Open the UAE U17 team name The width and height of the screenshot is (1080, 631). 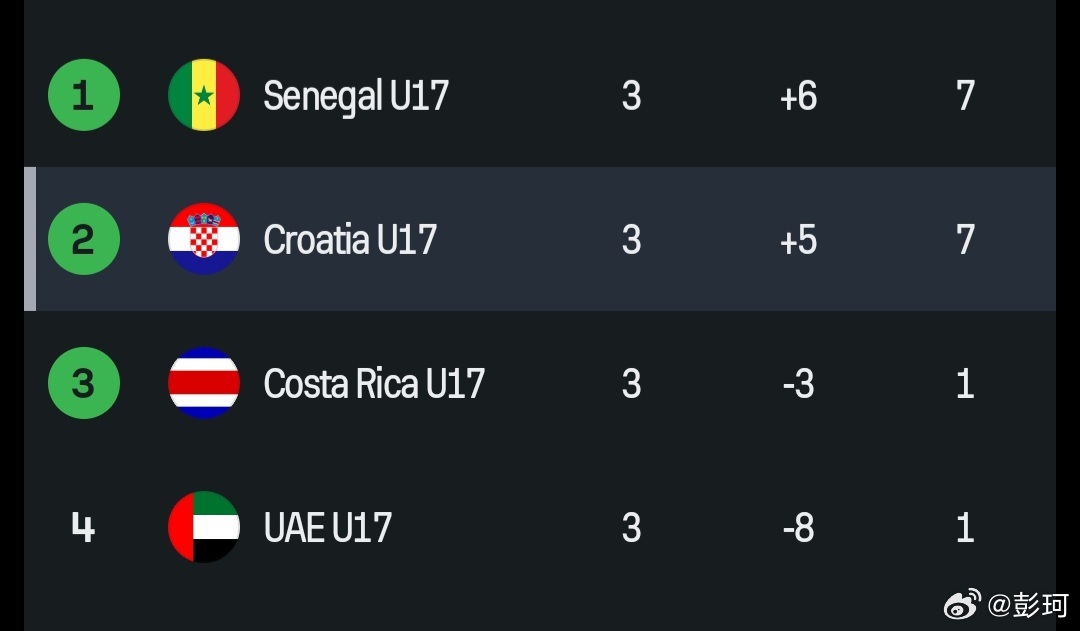327,528
